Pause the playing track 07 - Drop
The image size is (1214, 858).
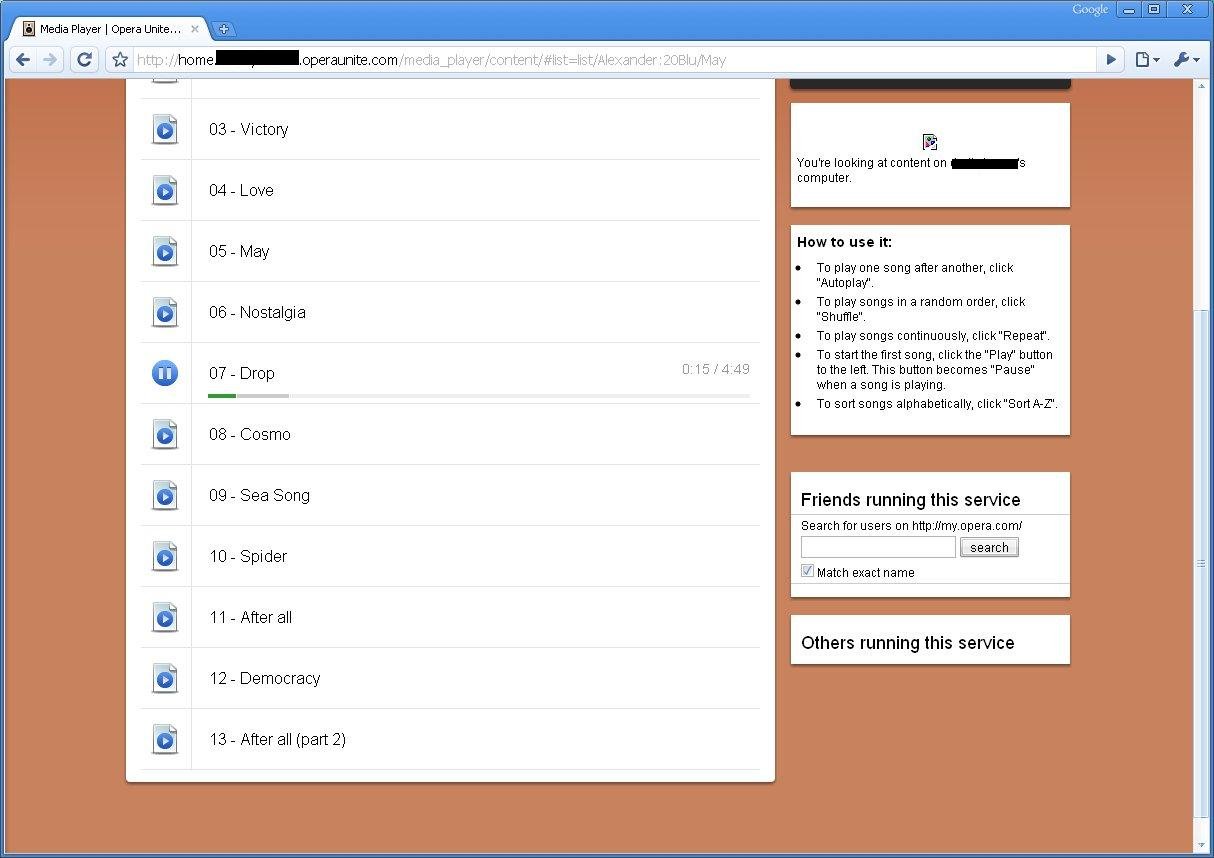click(x=165, y=373)
